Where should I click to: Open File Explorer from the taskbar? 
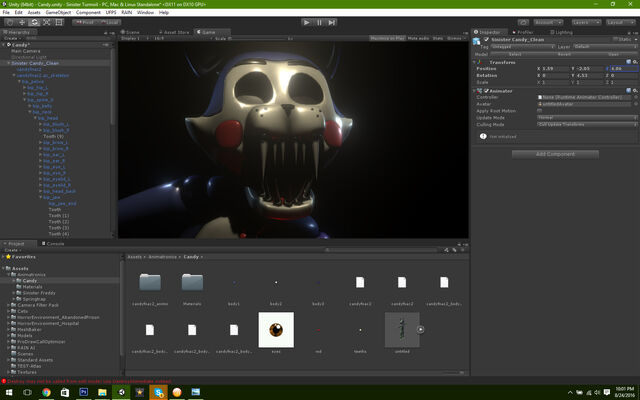coord(102,392)
